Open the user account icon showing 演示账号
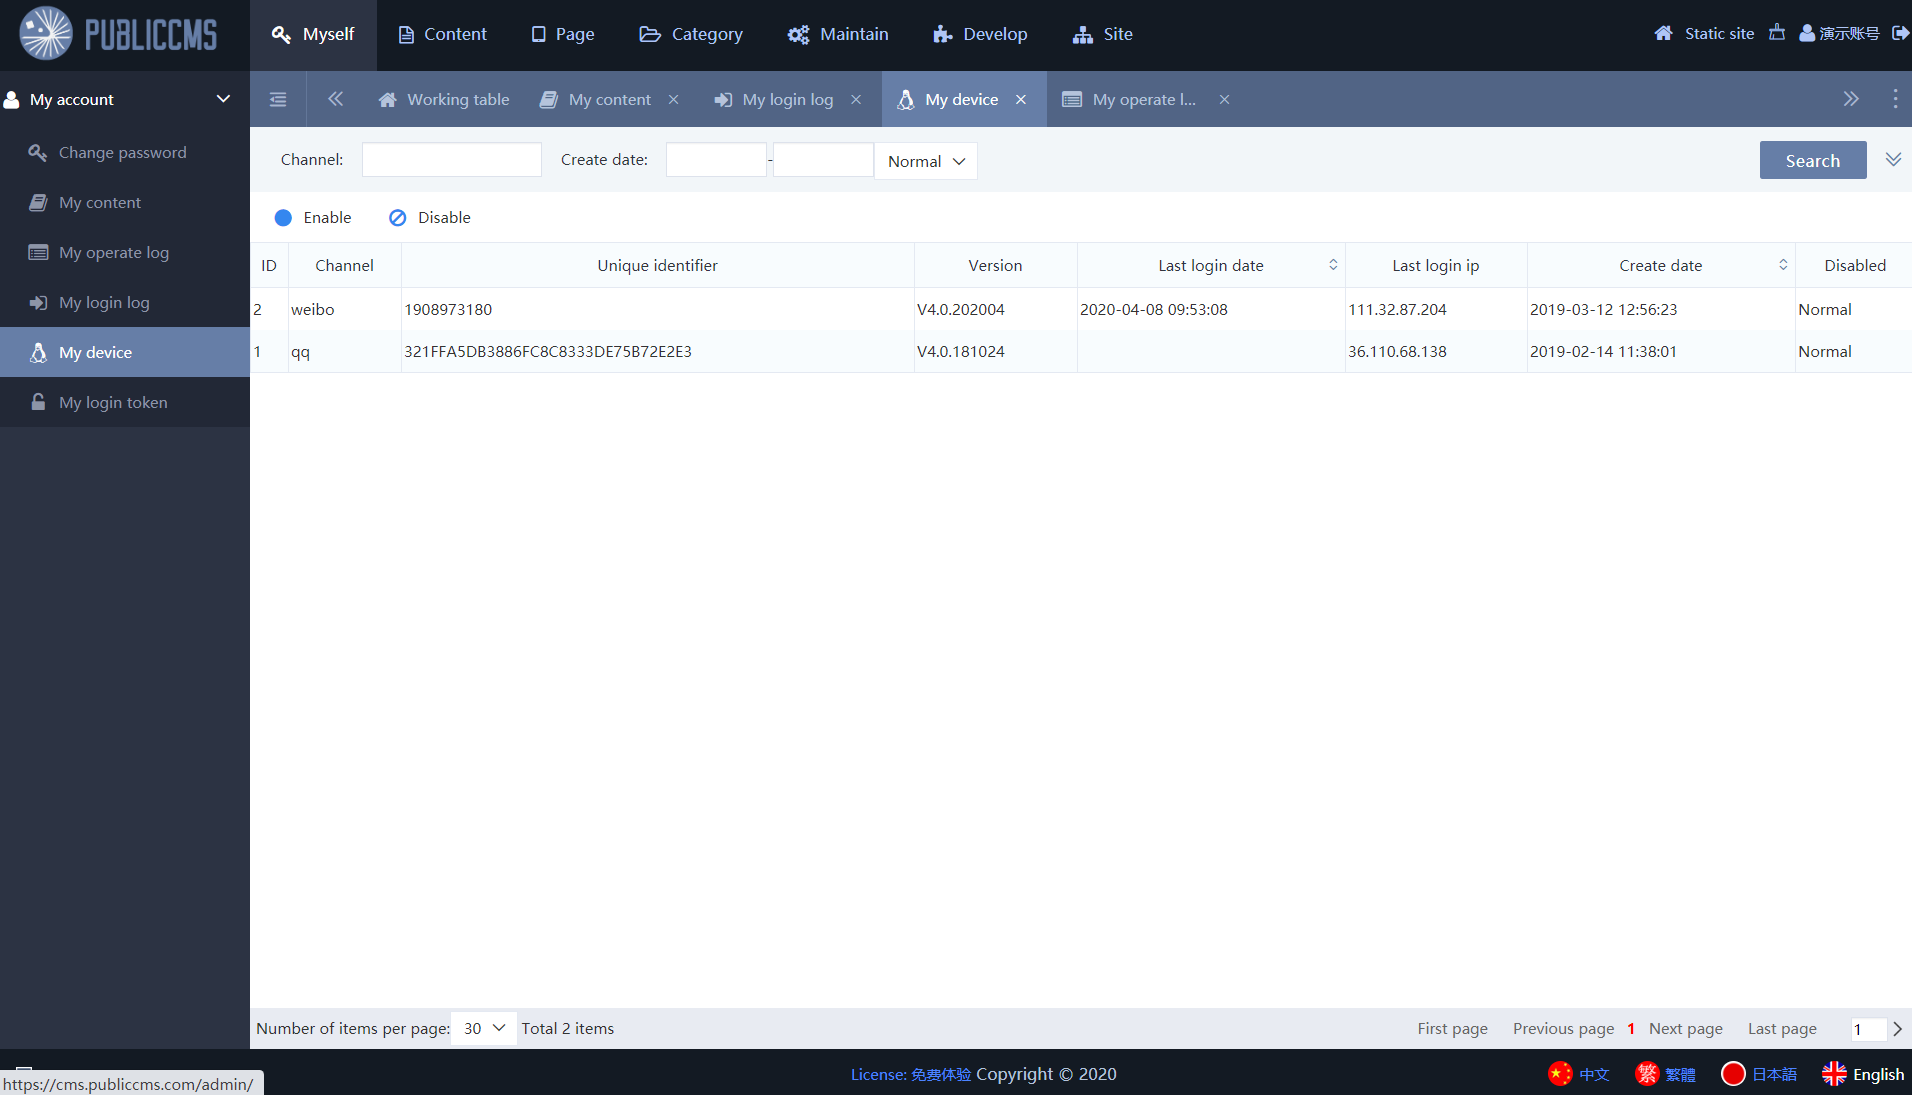 coord(1805,33)
